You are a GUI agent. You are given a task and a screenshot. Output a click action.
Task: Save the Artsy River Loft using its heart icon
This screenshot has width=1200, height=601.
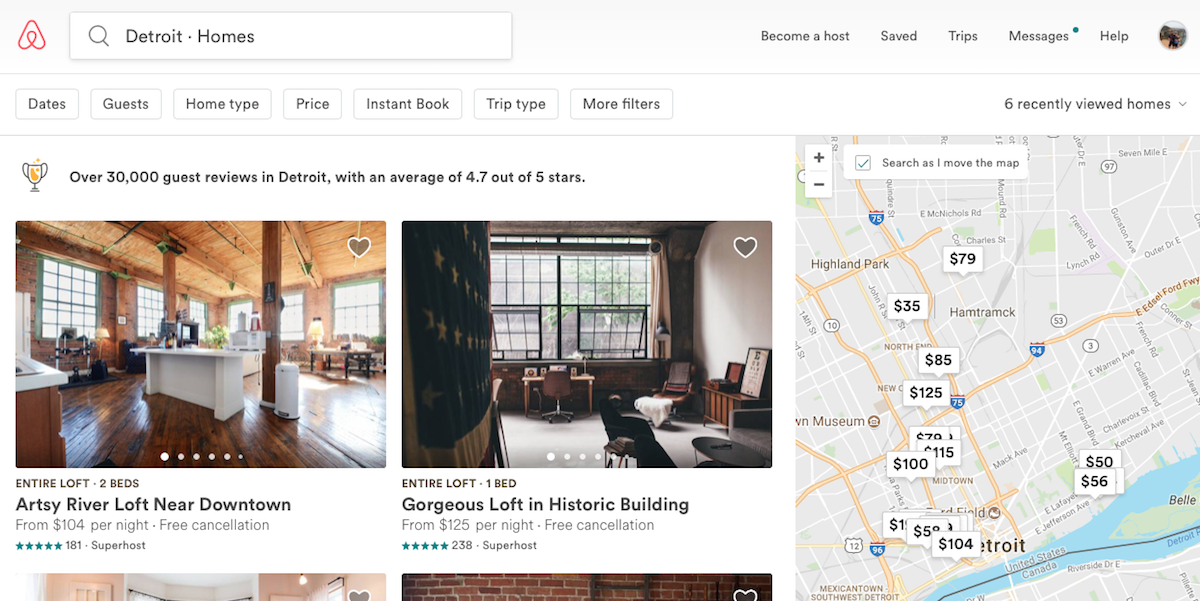point(359,247)
